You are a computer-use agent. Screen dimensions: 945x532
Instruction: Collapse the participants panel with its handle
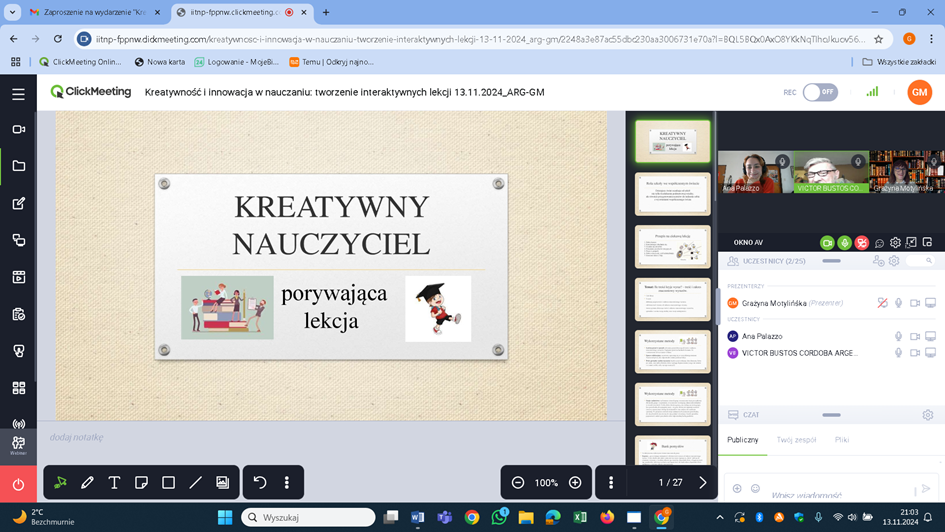click(x=831, y=261)
